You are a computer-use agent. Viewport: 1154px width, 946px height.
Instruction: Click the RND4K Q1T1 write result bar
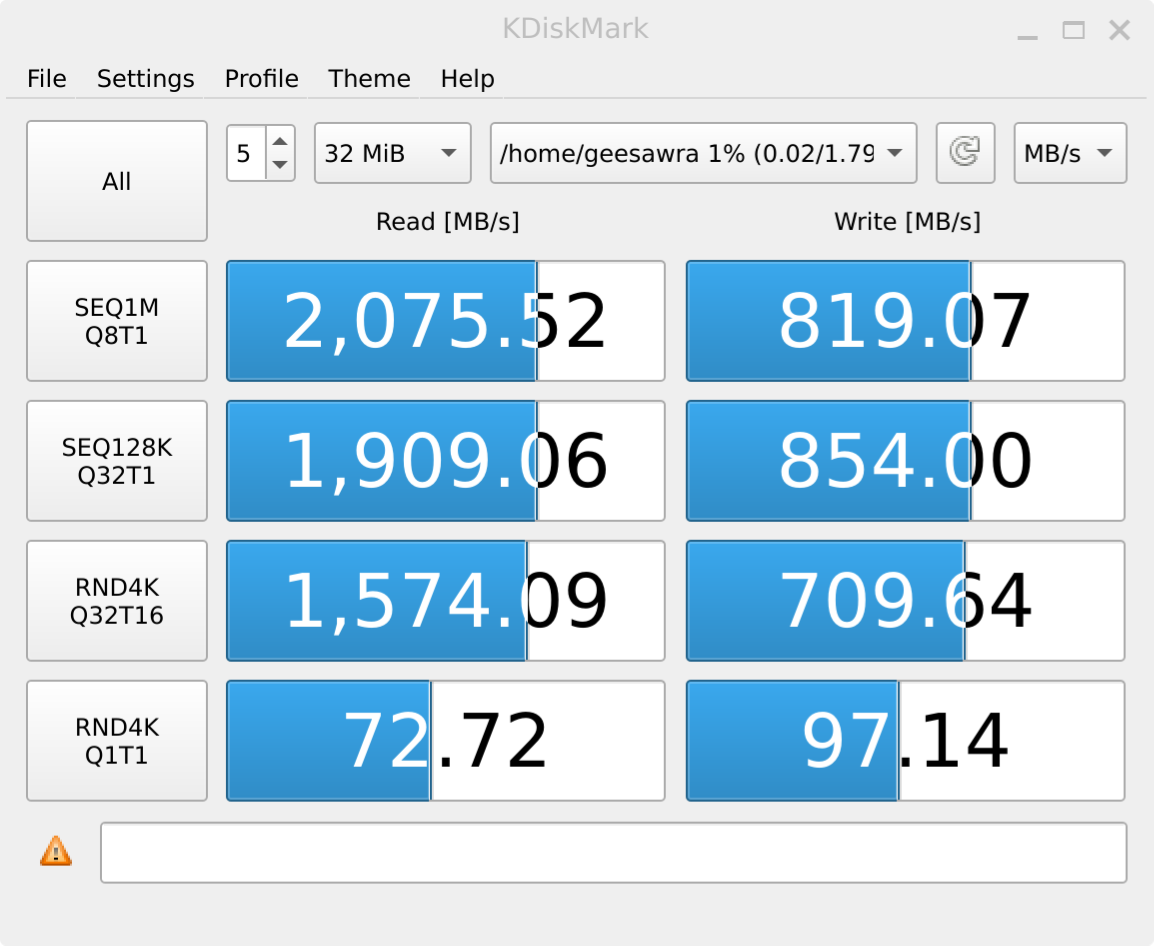coord(905,741)
